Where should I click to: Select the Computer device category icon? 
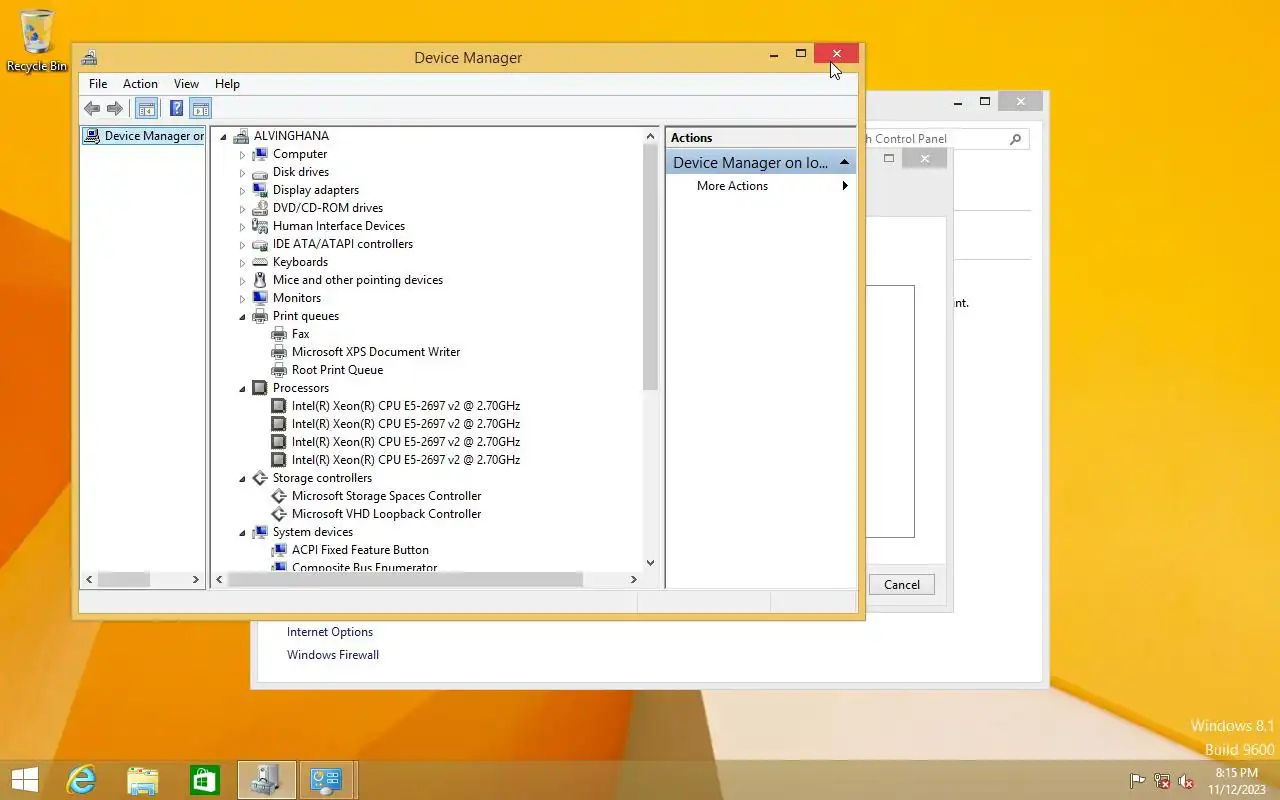pyautogui.click(x=260, y=154)
